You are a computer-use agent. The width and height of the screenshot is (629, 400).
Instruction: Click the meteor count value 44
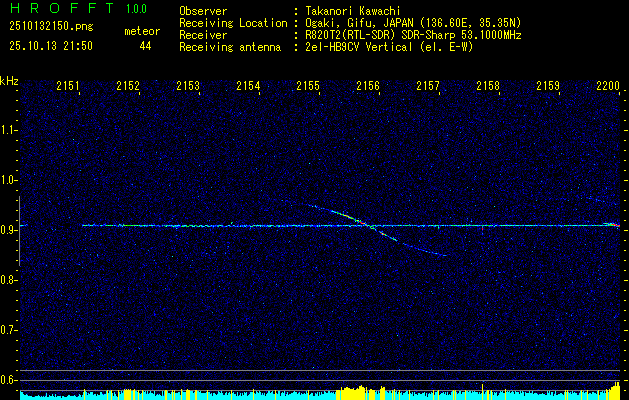point(145,46)
